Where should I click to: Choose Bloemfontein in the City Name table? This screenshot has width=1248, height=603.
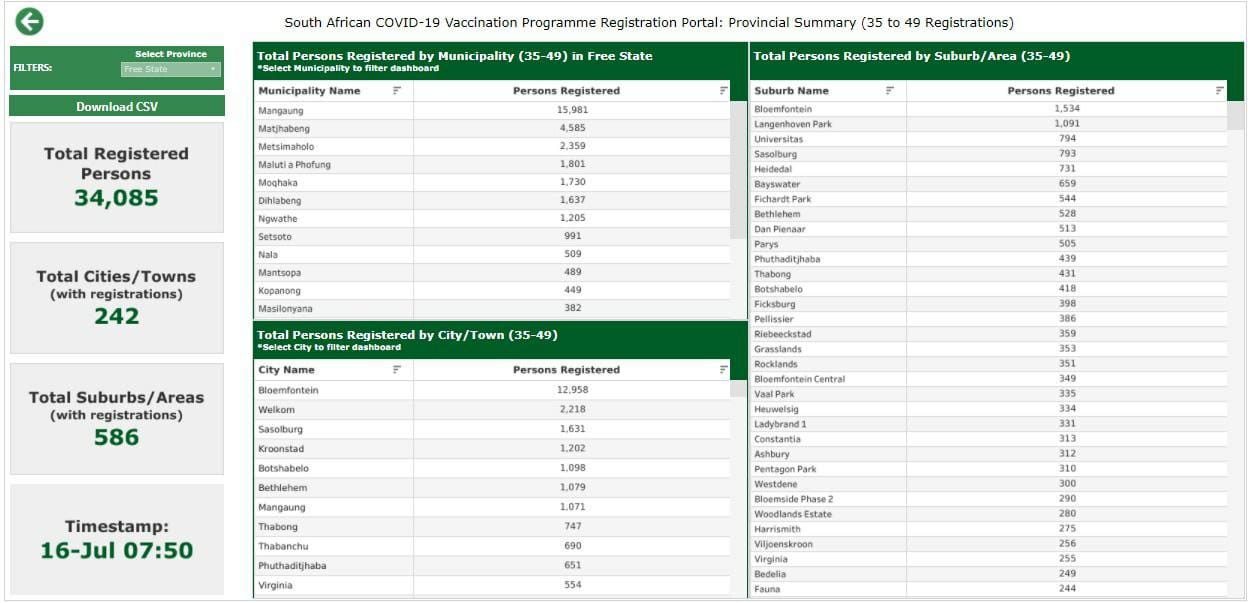[288, 390]
